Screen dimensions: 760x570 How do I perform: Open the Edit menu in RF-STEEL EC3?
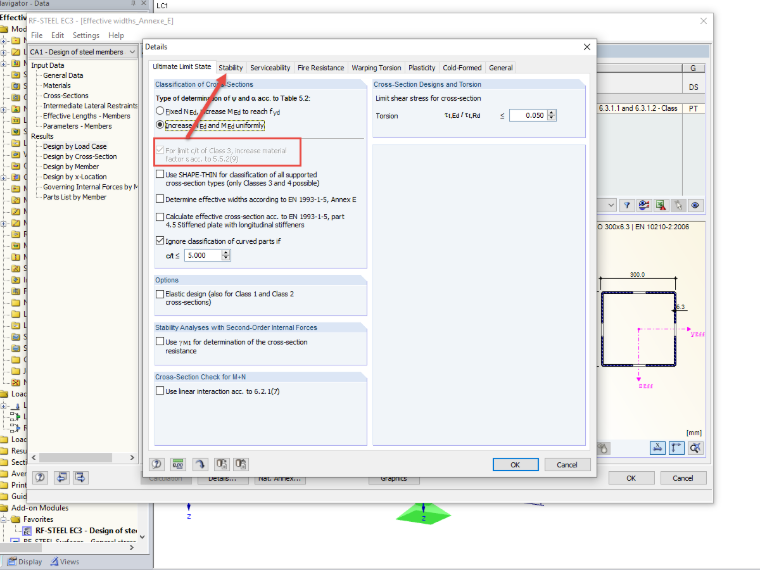(58, 35)
